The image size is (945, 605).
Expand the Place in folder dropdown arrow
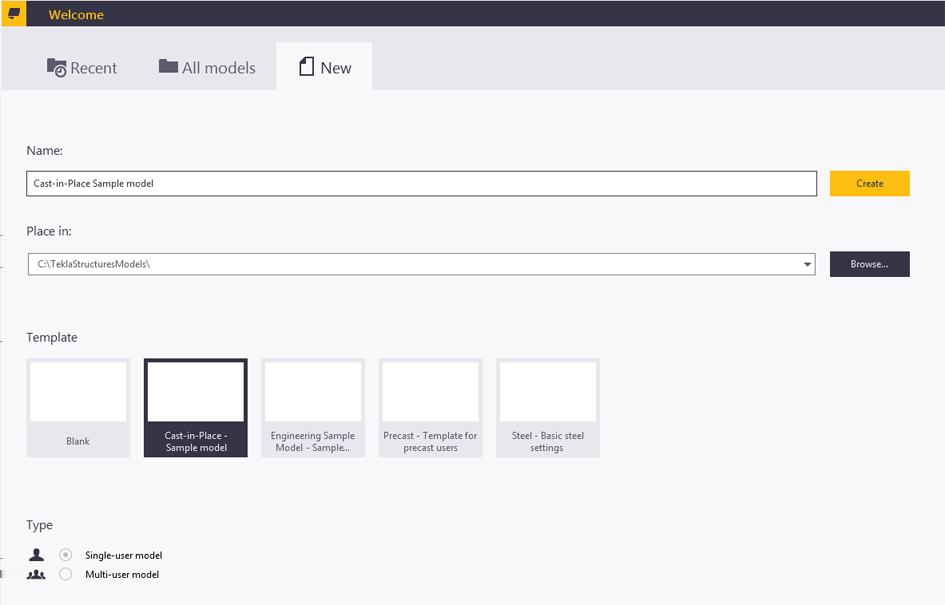point(807,264)
